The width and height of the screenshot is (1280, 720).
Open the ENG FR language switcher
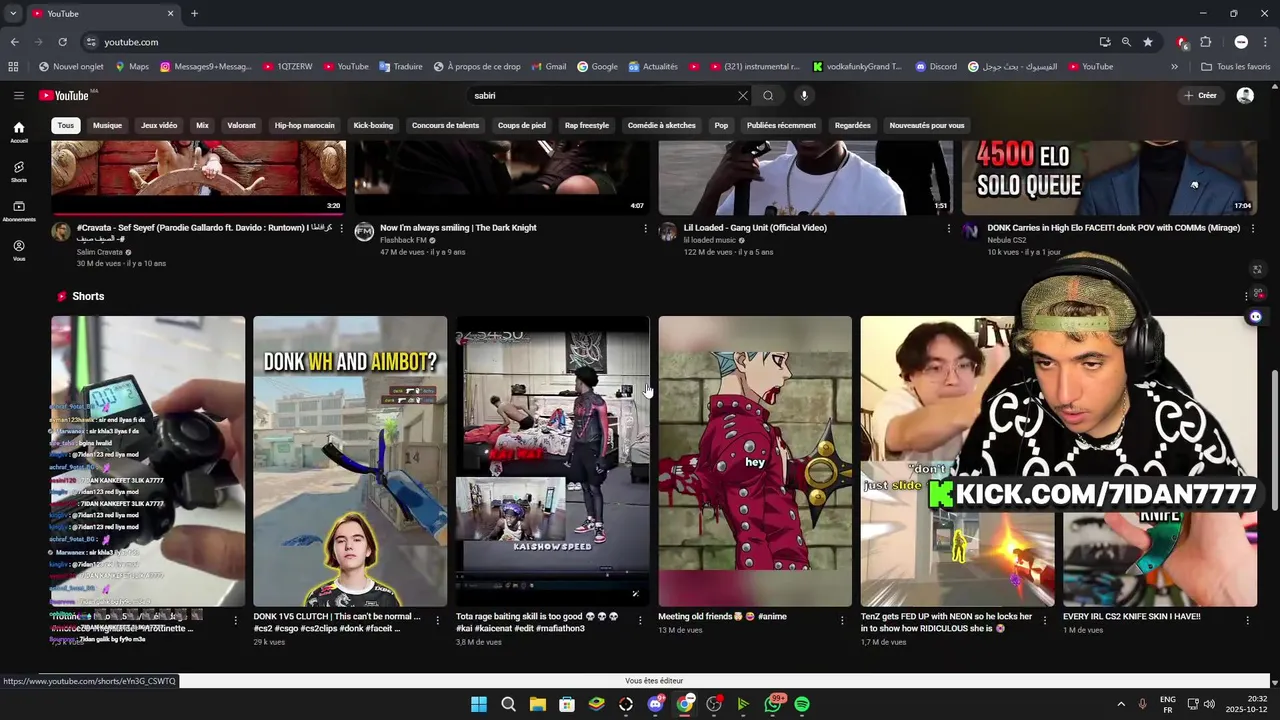pyautogui.click(x=1167, y=704)
